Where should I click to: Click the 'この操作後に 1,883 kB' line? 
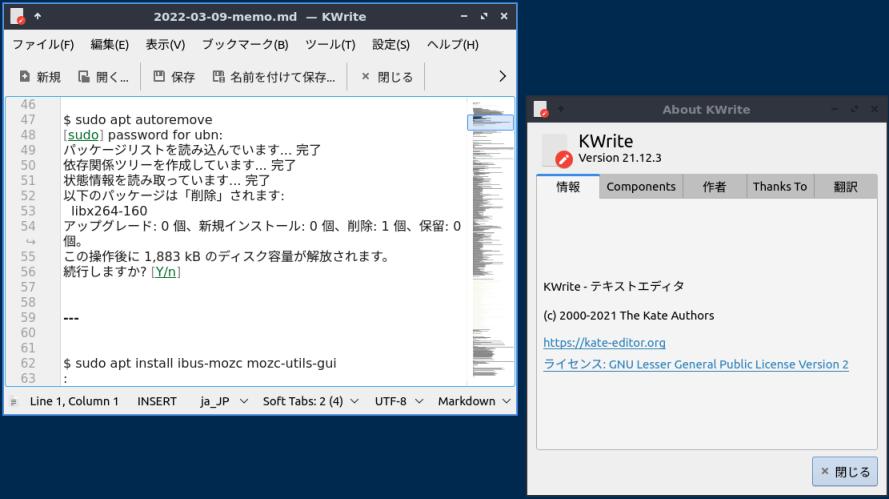(227, 256)
